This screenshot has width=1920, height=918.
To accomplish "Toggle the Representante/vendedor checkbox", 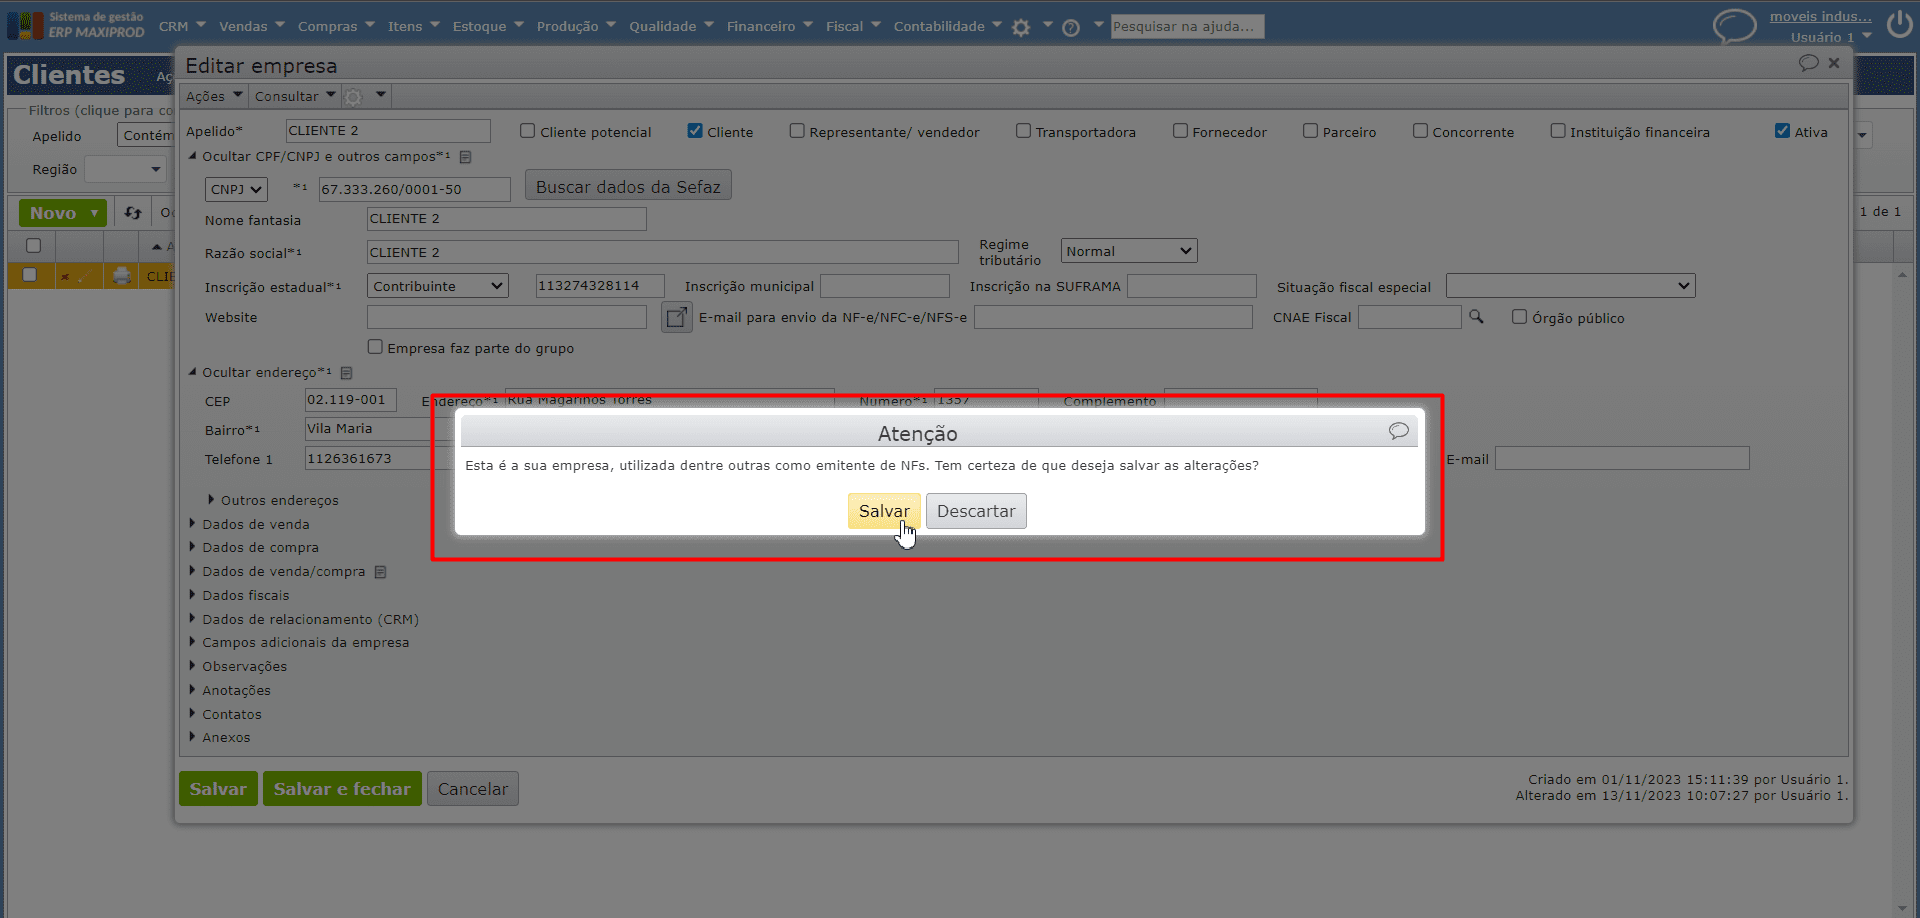I will (x=797, y=131).
